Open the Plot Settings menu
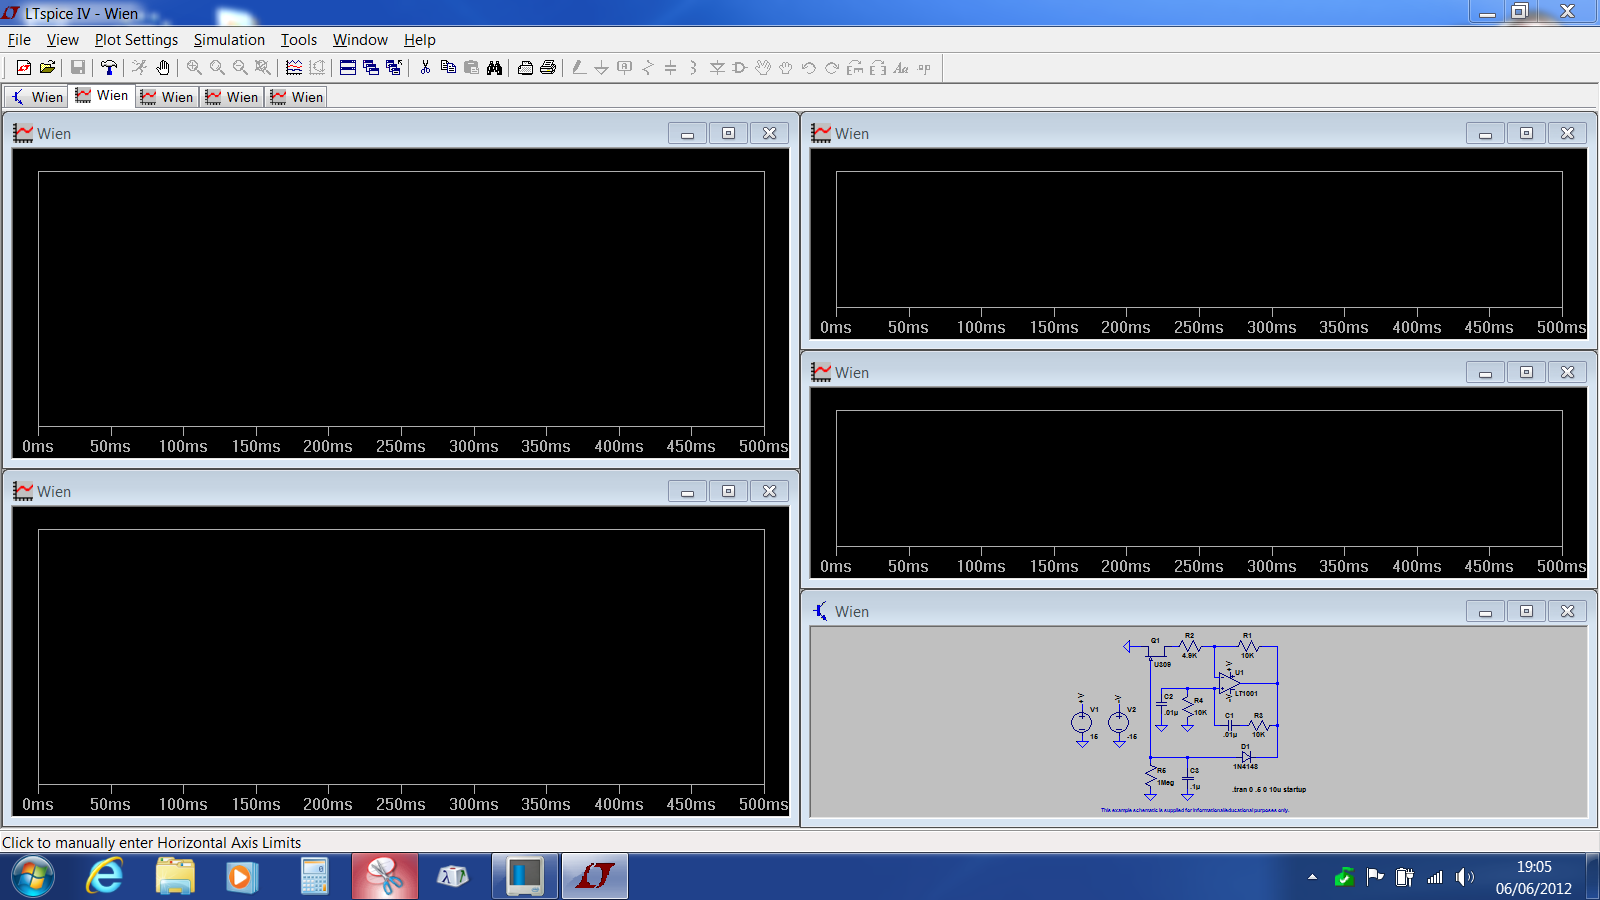The width and height of the screenshot is (1600, 900). tap(136, 40)
